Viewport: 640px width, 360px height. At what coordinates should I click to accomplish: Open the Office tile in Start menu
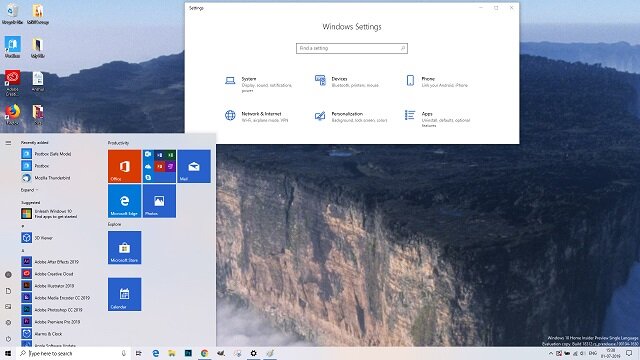click(124, 166)
